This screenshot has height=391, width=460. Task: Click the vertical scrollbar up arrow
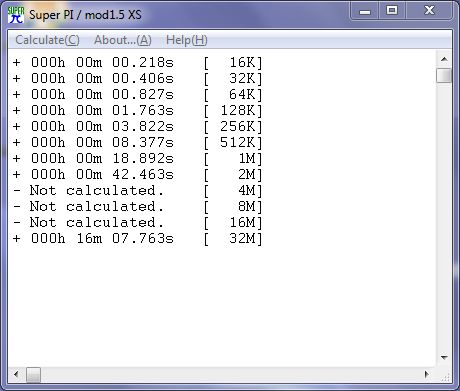[x=444, y=59]
